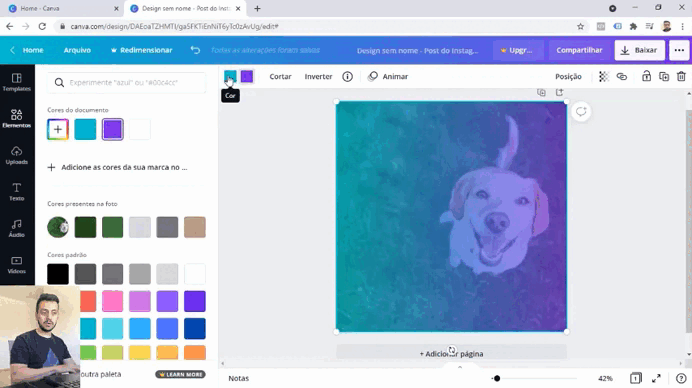The image size is (692, 388).
Task: Pick the pink default color swatch
Action: point(113,301)
